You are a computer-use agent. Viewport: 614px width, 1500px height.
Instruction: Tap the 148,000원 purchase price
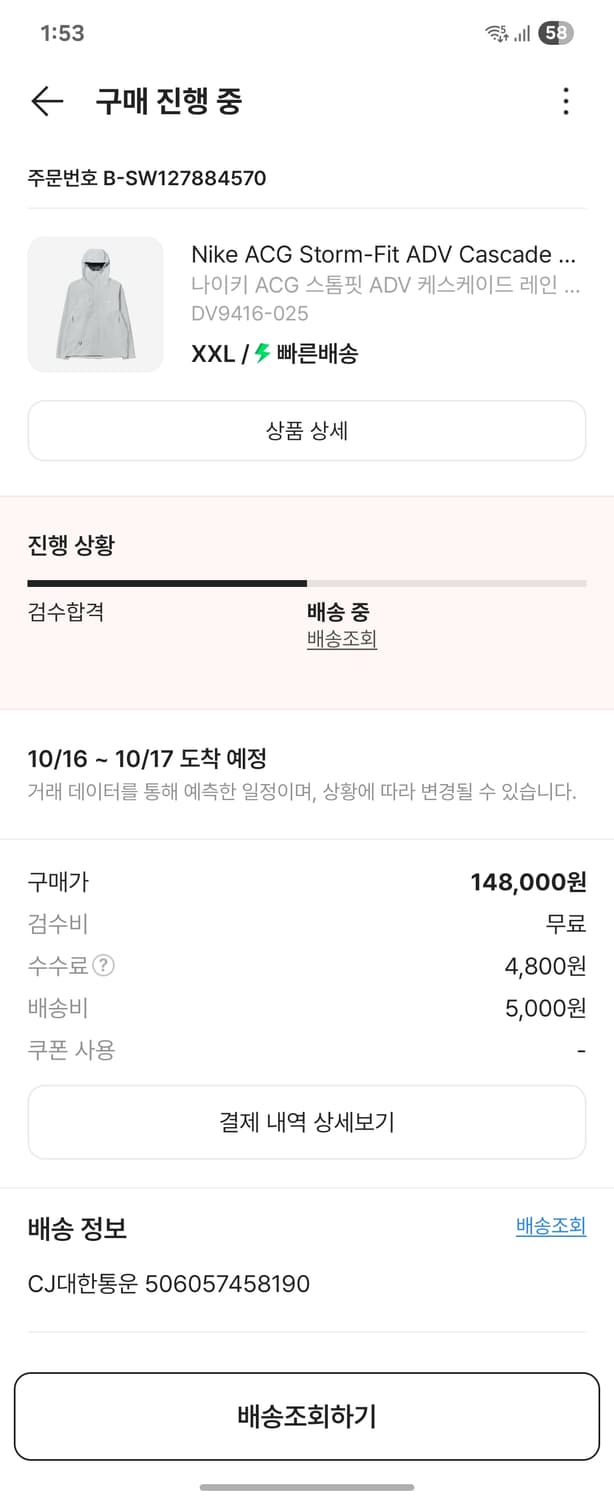tap(528, 882)
